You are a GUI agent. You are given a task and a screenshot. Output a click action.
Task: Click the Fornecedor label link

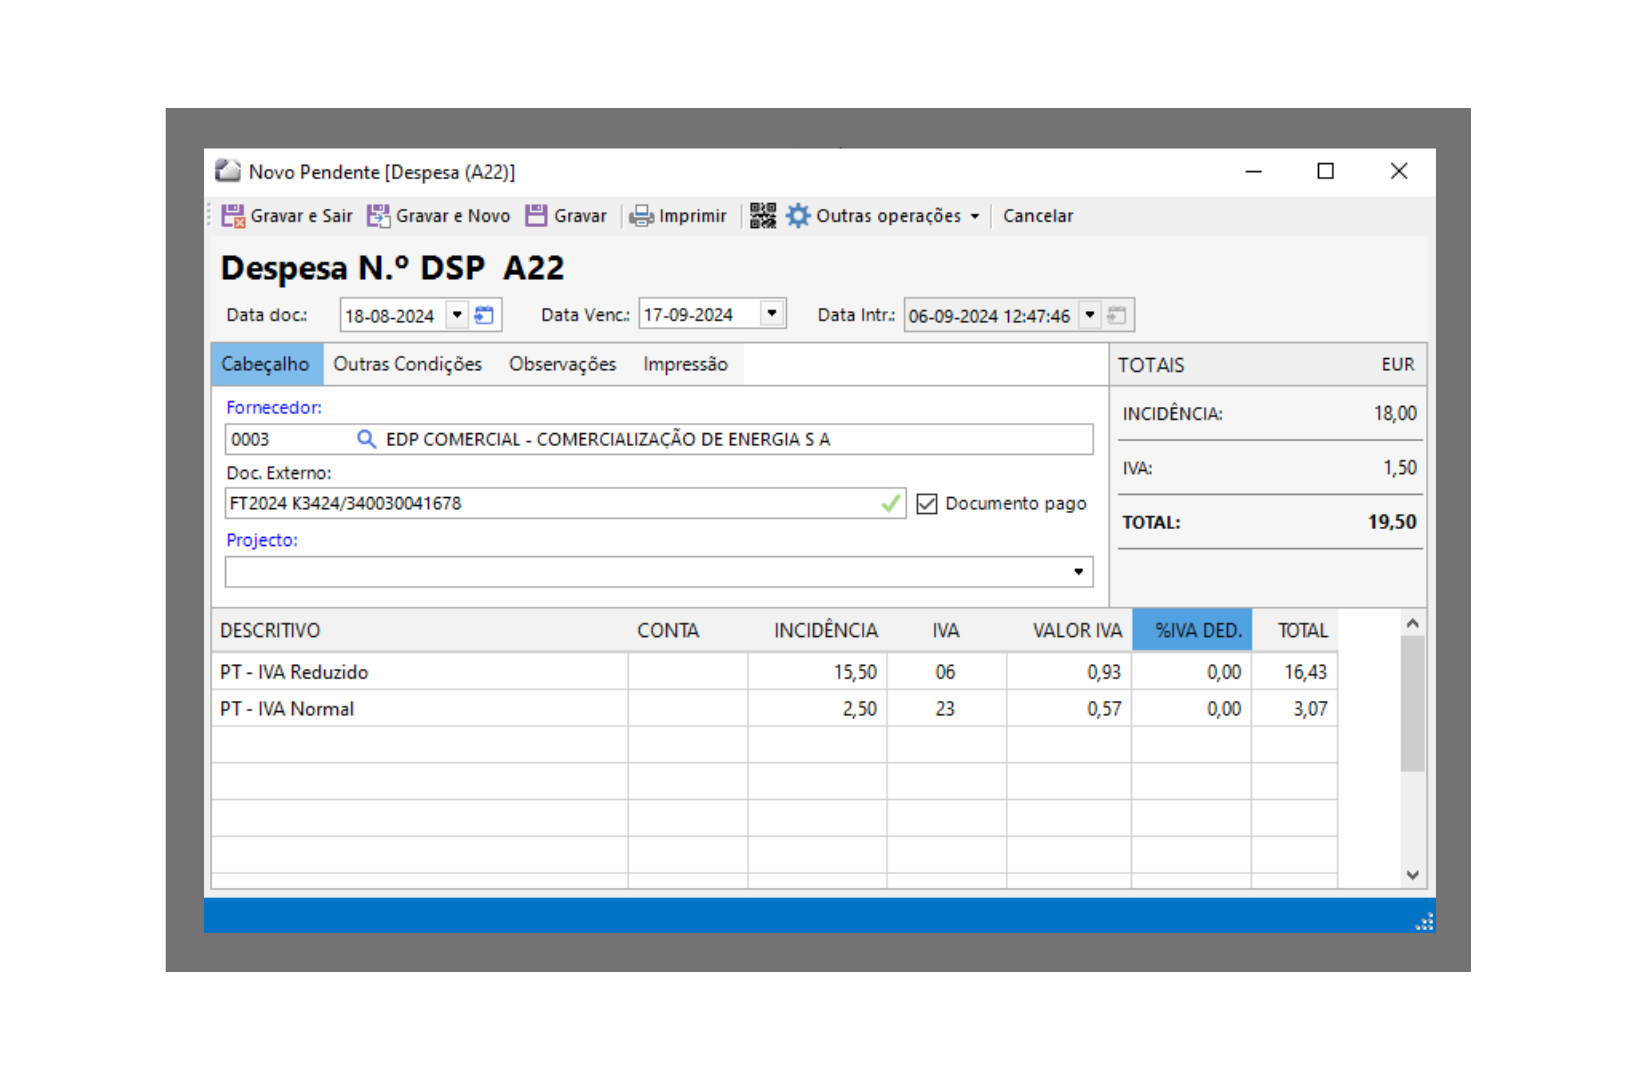pyautogui.click(x=273, y=407)
